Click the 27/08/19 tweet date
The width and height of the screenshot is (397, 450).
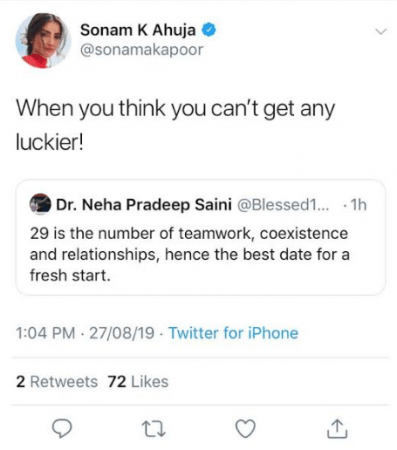(x=122, y=333)
